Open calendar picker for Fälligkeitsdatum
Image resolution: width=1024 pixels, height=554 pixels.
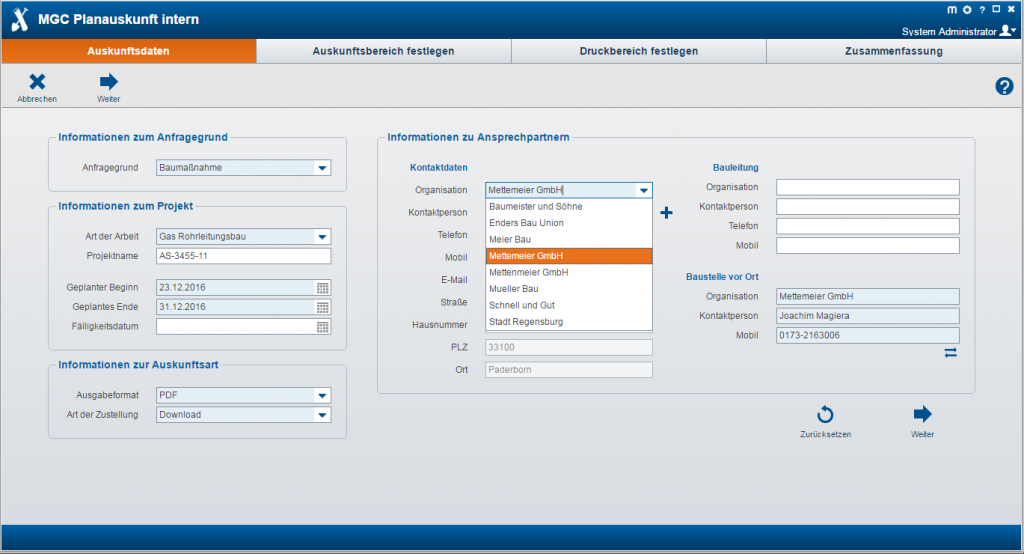coord(322,327)
